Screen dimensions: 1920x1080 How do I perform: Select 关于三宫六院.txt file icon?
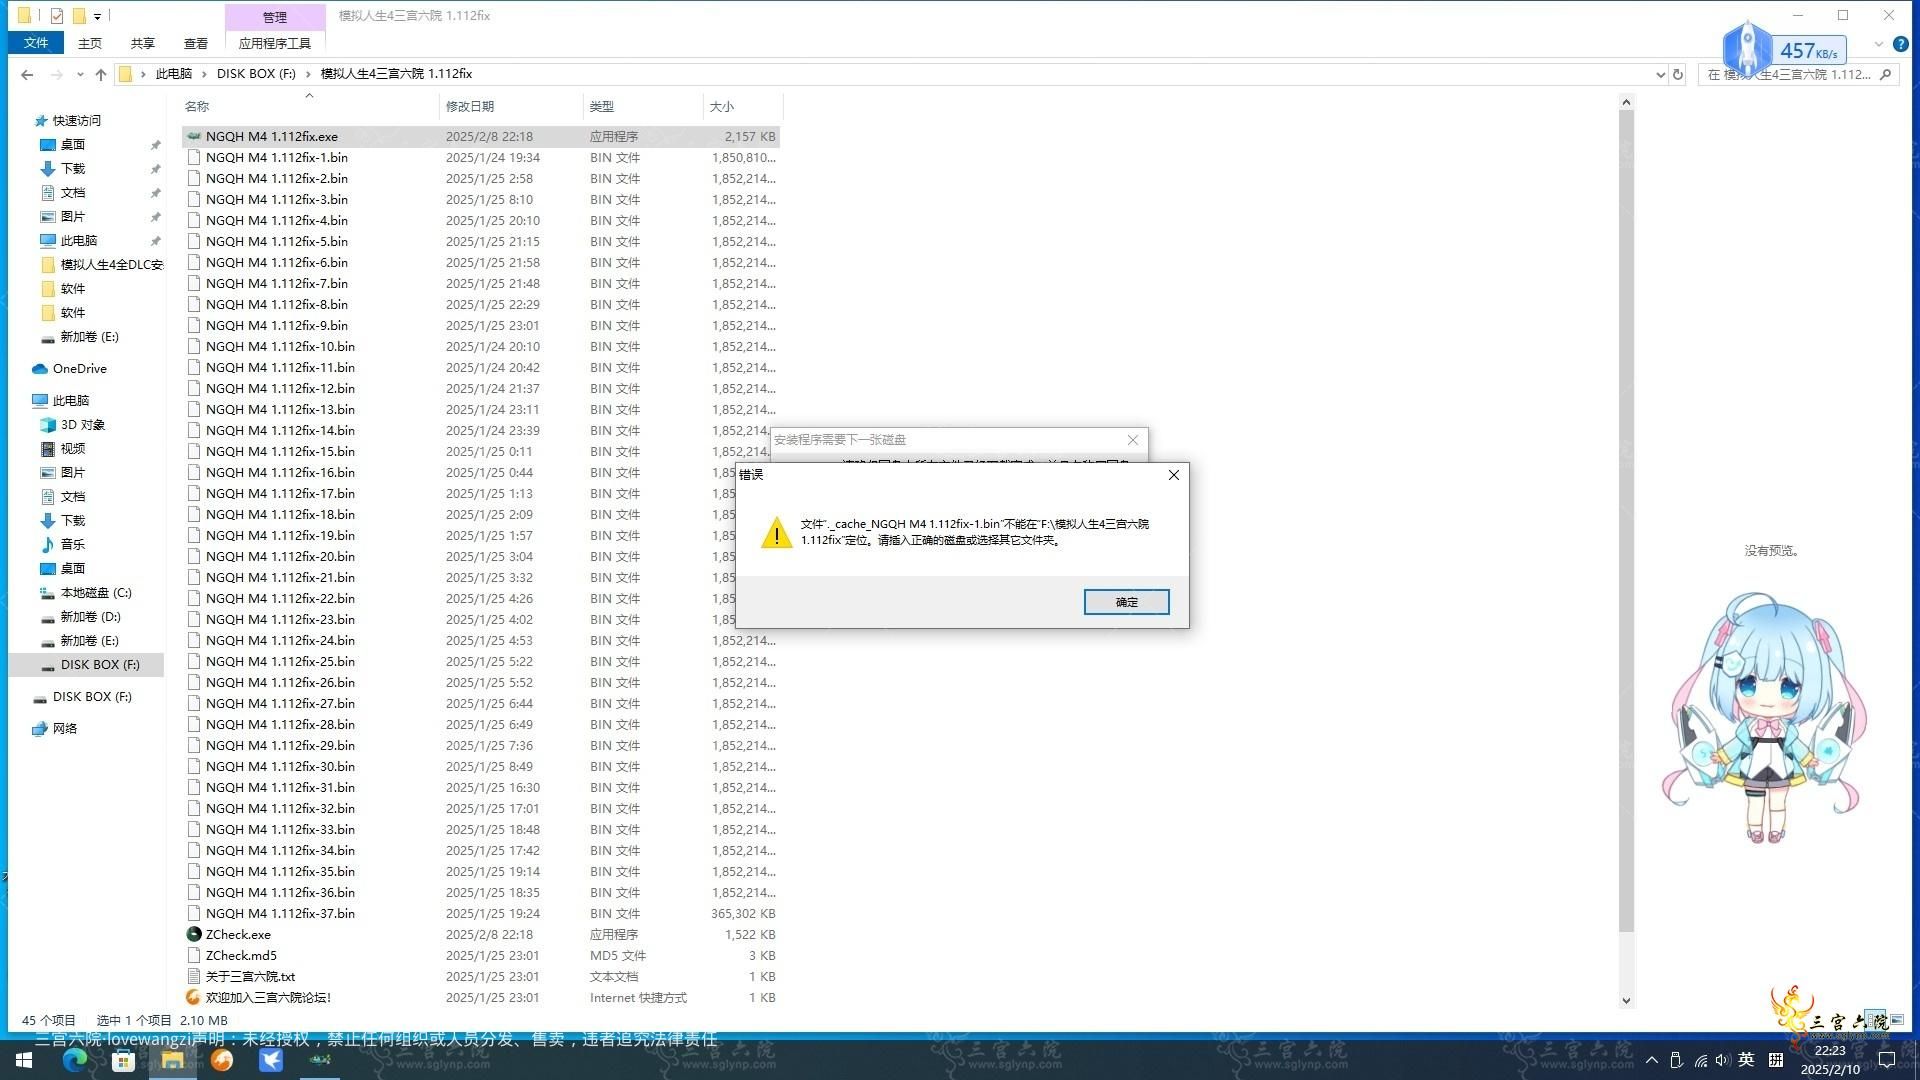point(194,977)
